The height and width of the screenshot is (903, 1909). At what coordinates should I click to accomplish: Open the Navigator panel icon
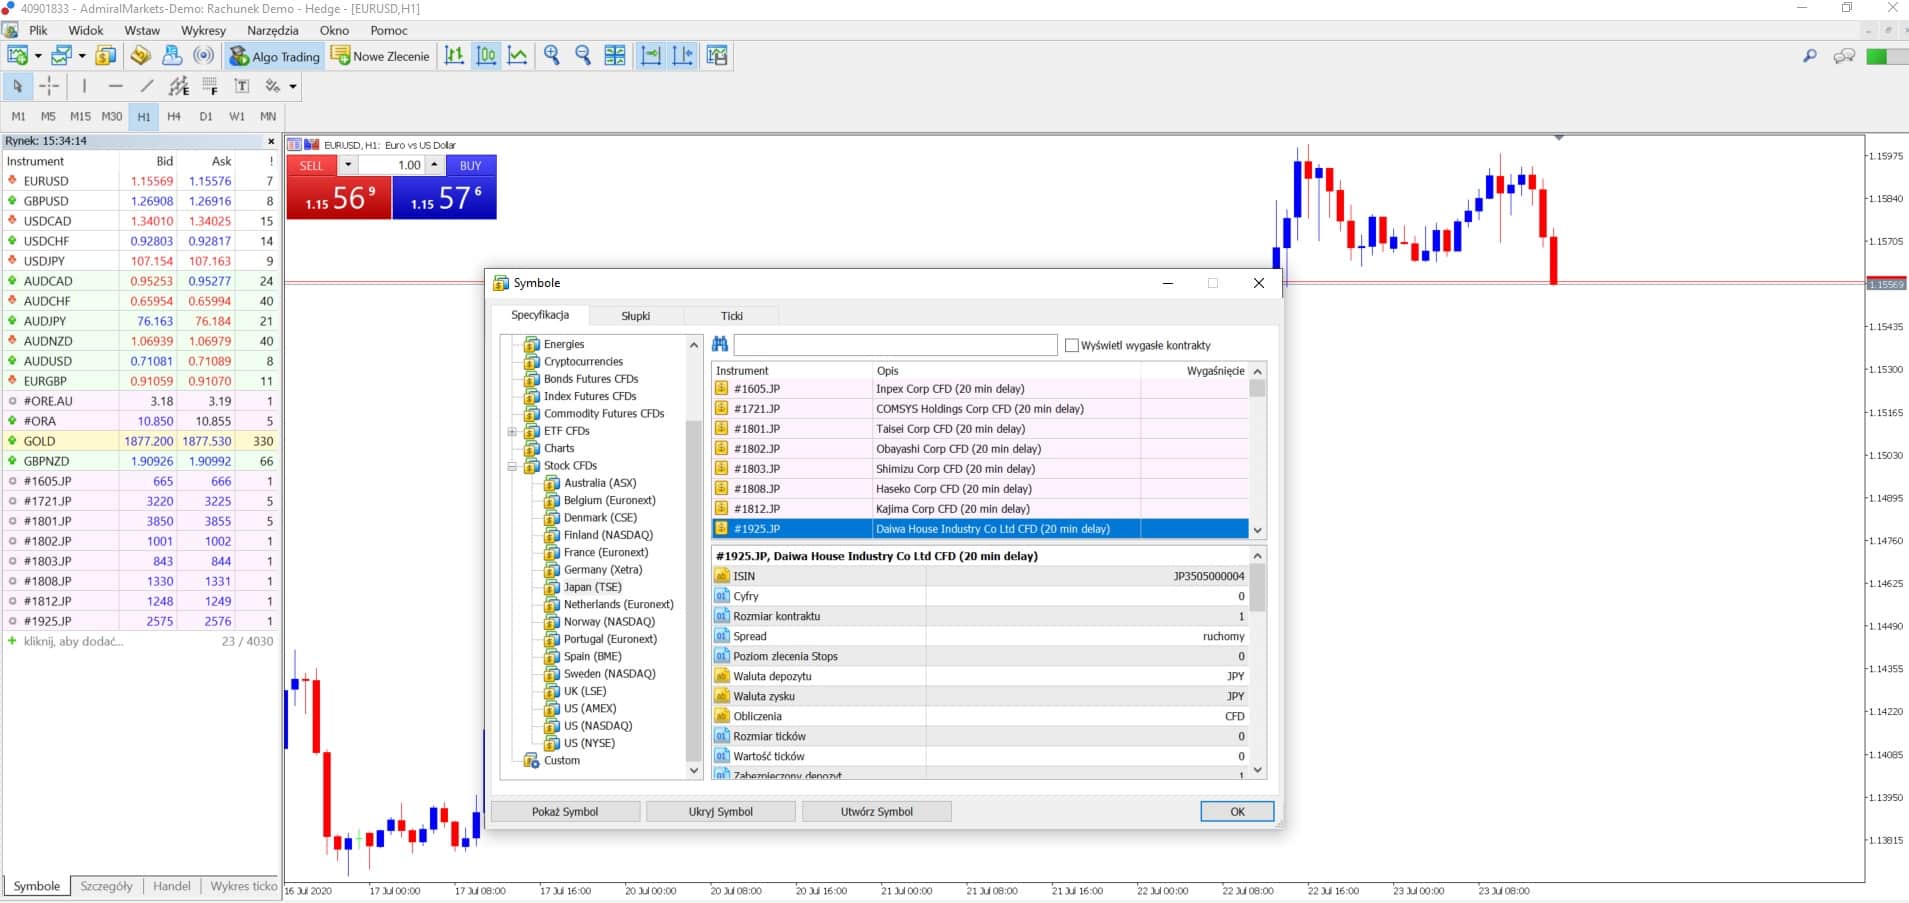[x=172, y=56]
